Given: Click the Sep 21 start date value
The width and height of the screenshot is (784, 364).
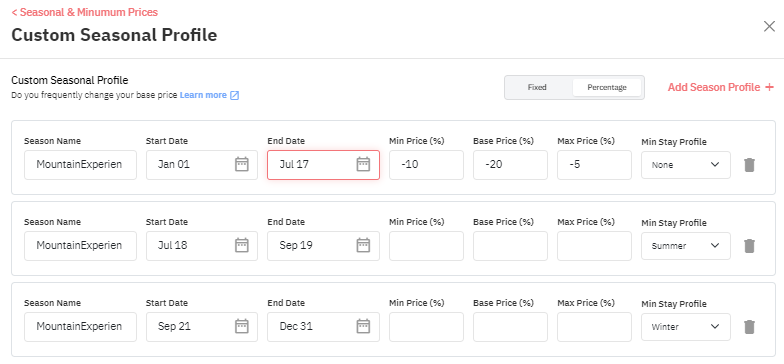Looking at the screenshot, I should coord(174,326).
